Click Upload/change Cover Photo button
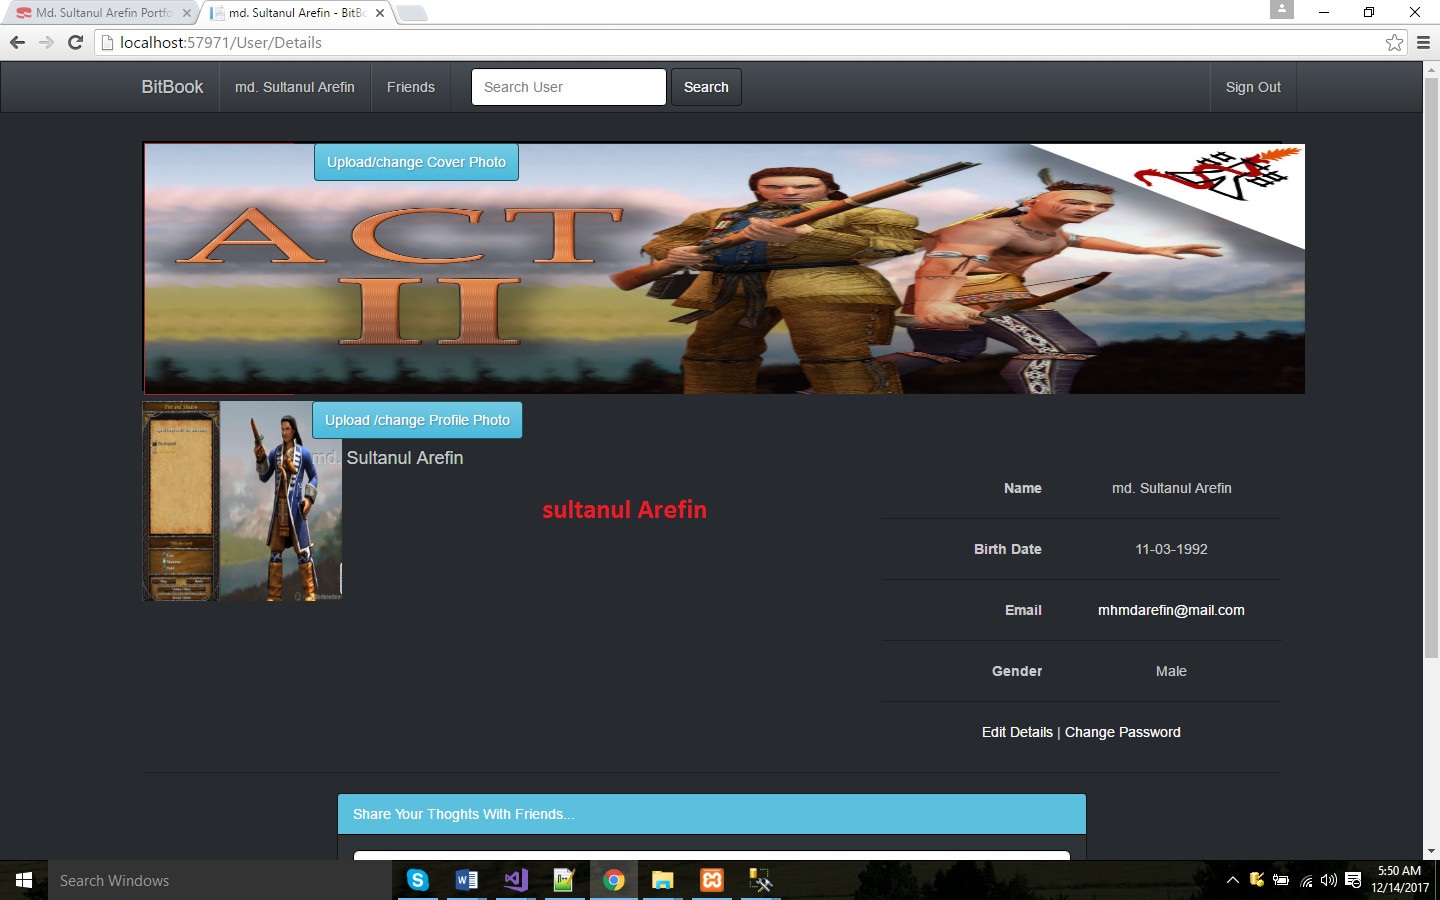The height and width of the screenshot is (900, 1440). 416,162
